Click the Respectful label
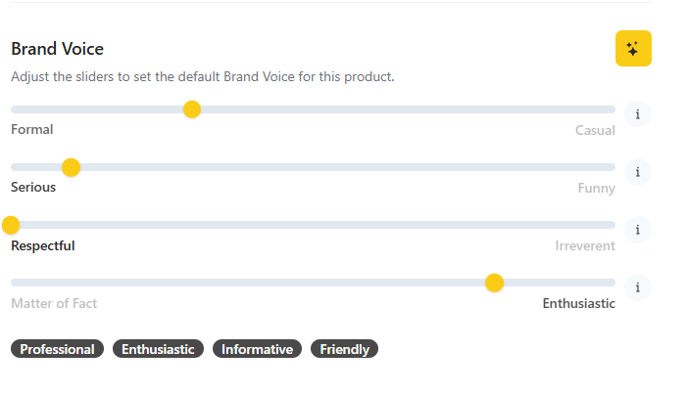 pyautogui.click(x=43, y=246)
